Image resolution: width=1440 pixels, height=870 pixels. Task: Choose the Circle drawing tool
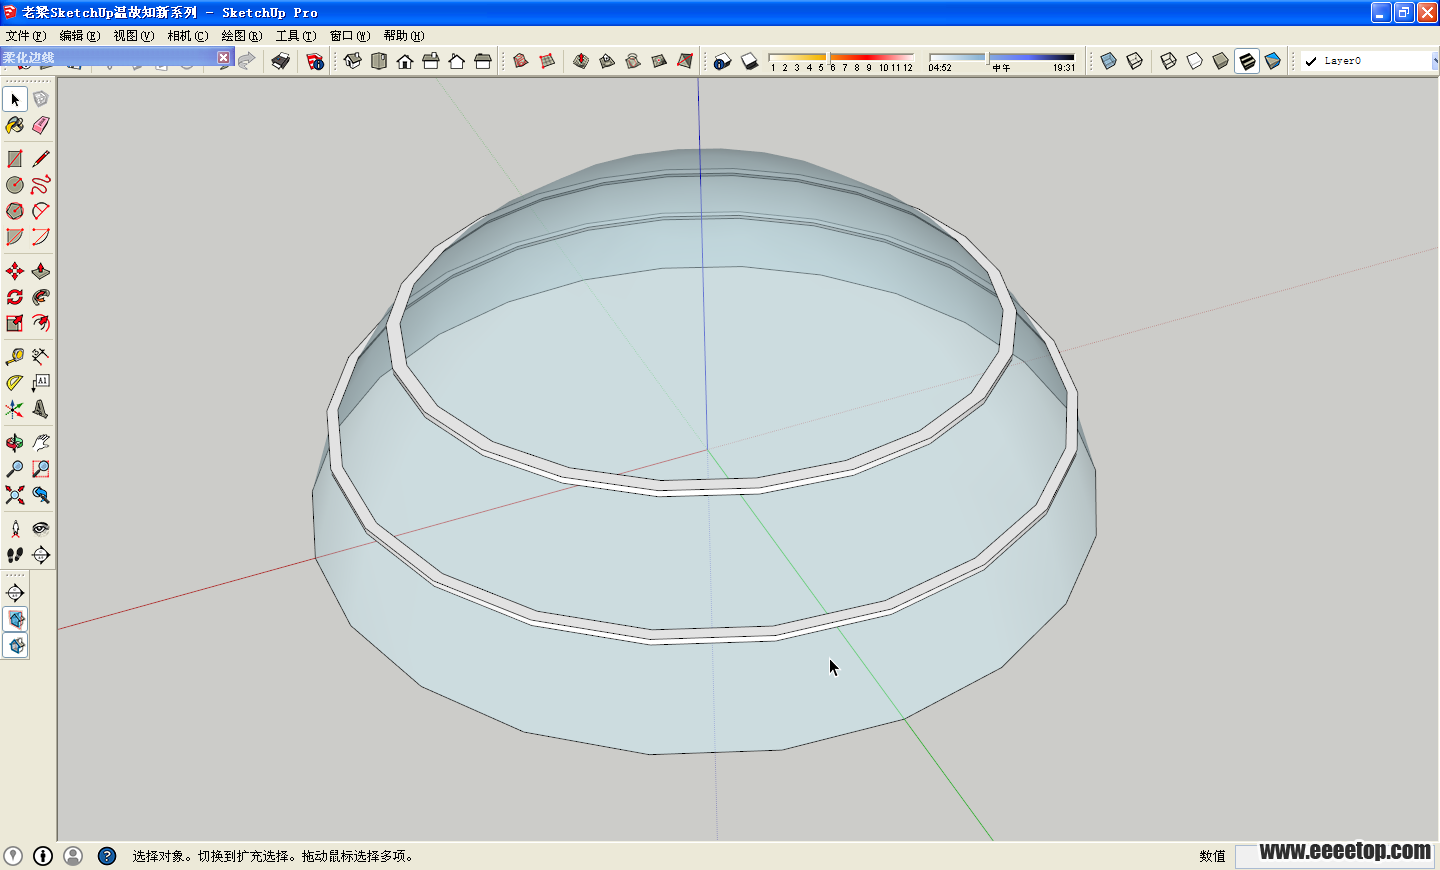click(15, 185)
